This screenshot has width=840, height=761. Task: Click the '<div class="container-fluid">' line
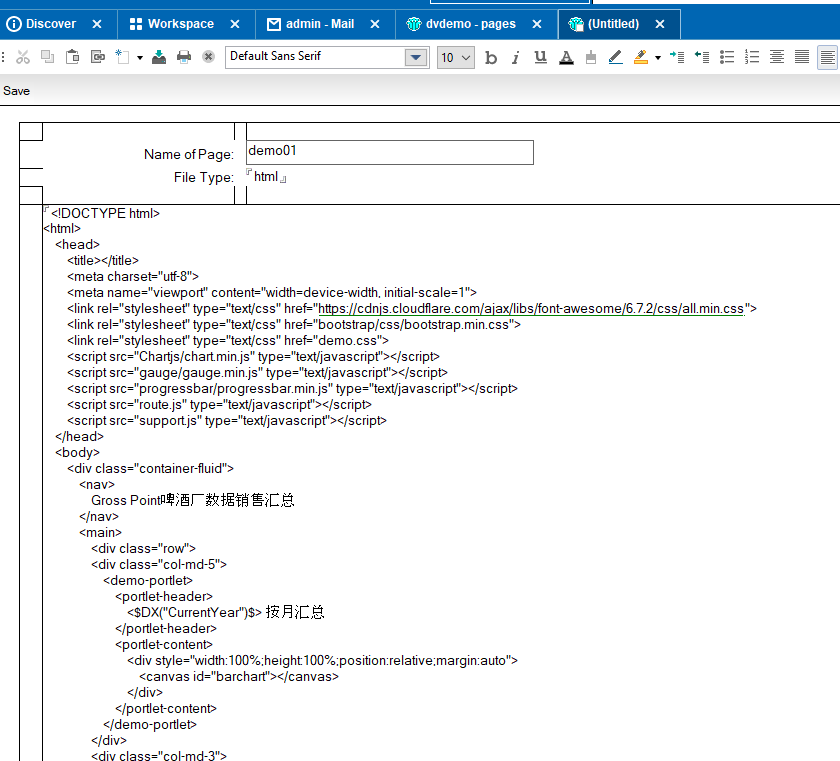151,469
